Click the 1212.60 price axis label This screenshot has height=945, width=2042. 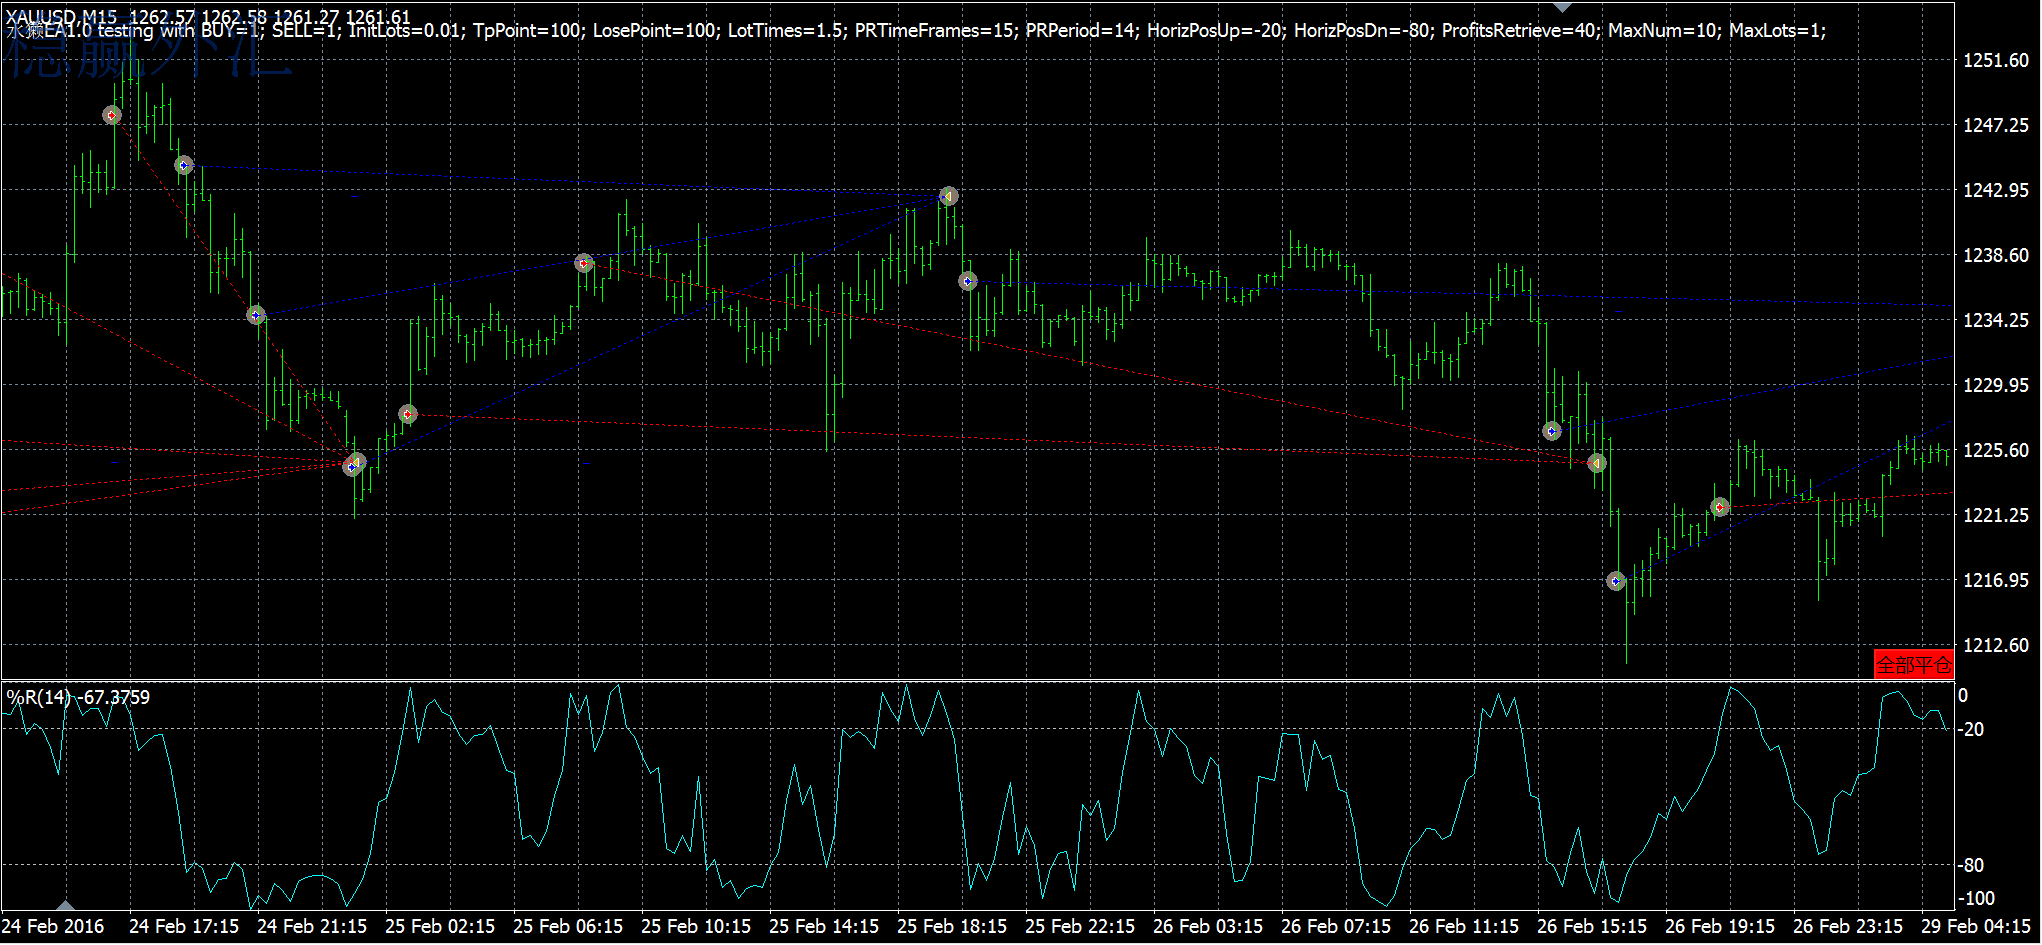[x=1996, y=645]
